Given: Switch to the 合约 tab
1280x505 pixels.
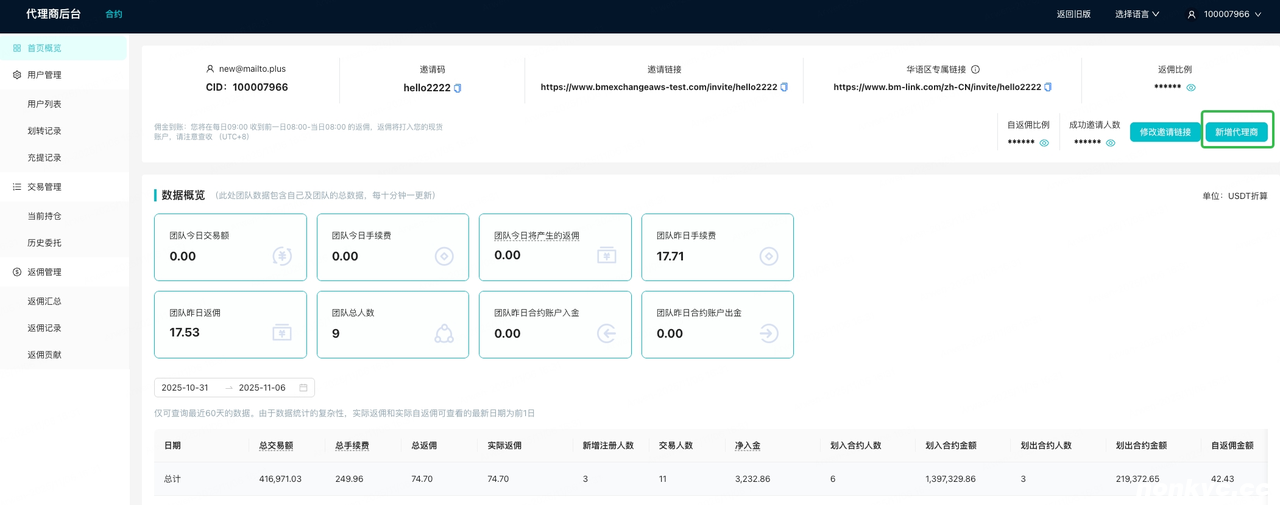Looking at the screenshot, I should coord(114,15).
